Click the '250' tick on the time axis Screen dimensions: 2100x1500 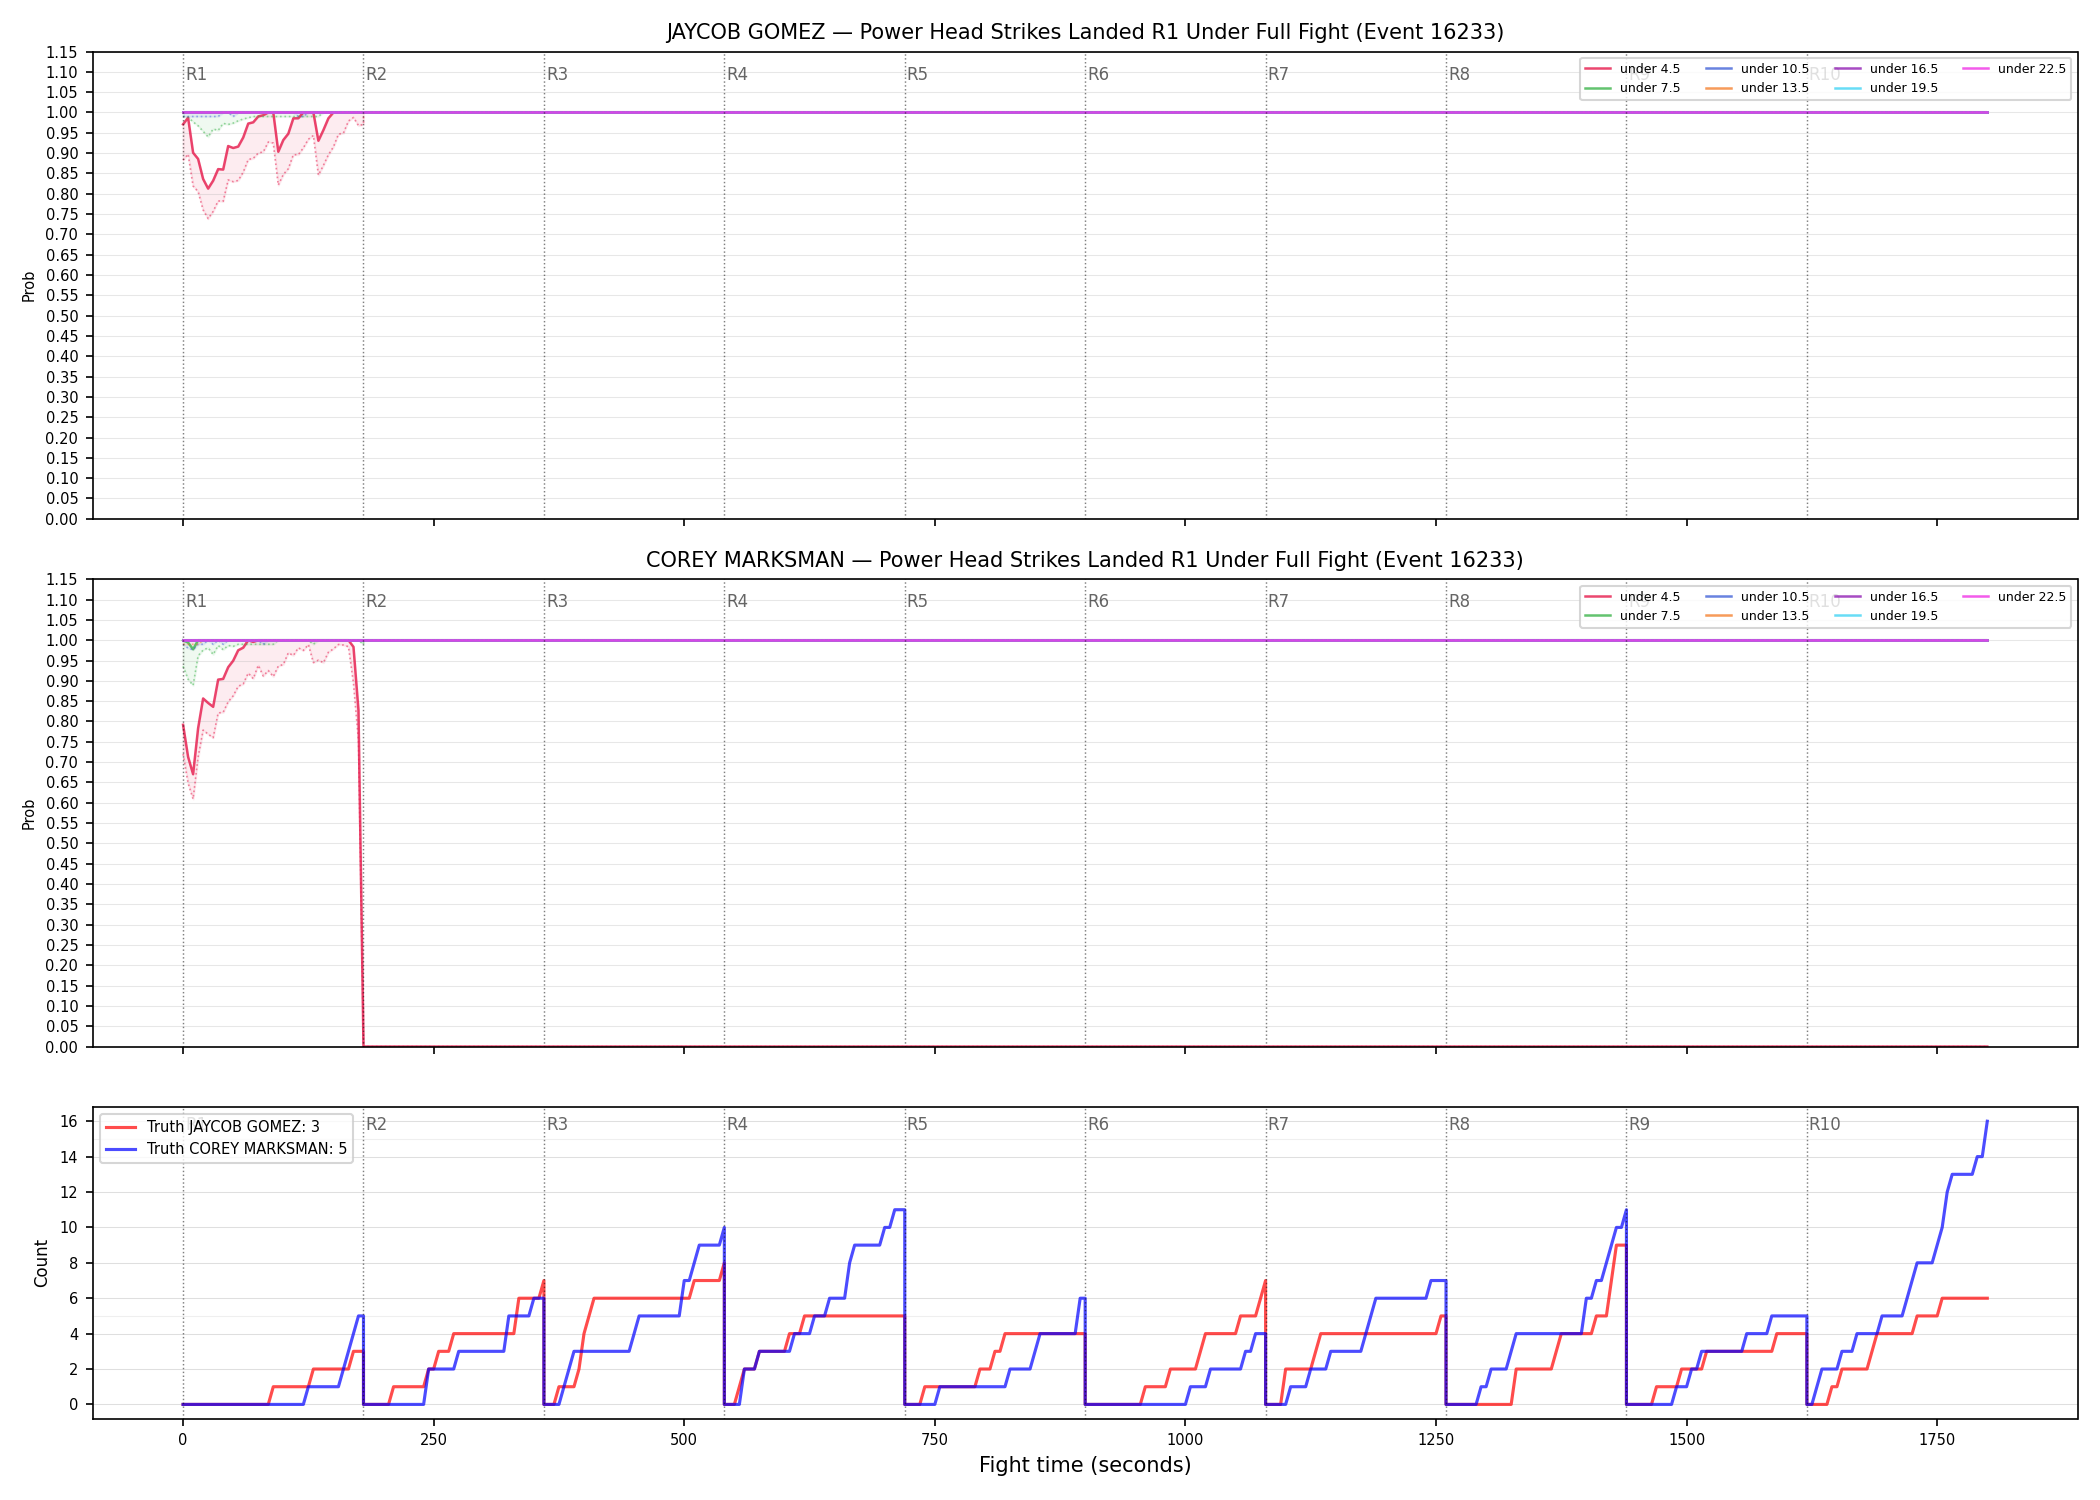tap(433, 1440)
